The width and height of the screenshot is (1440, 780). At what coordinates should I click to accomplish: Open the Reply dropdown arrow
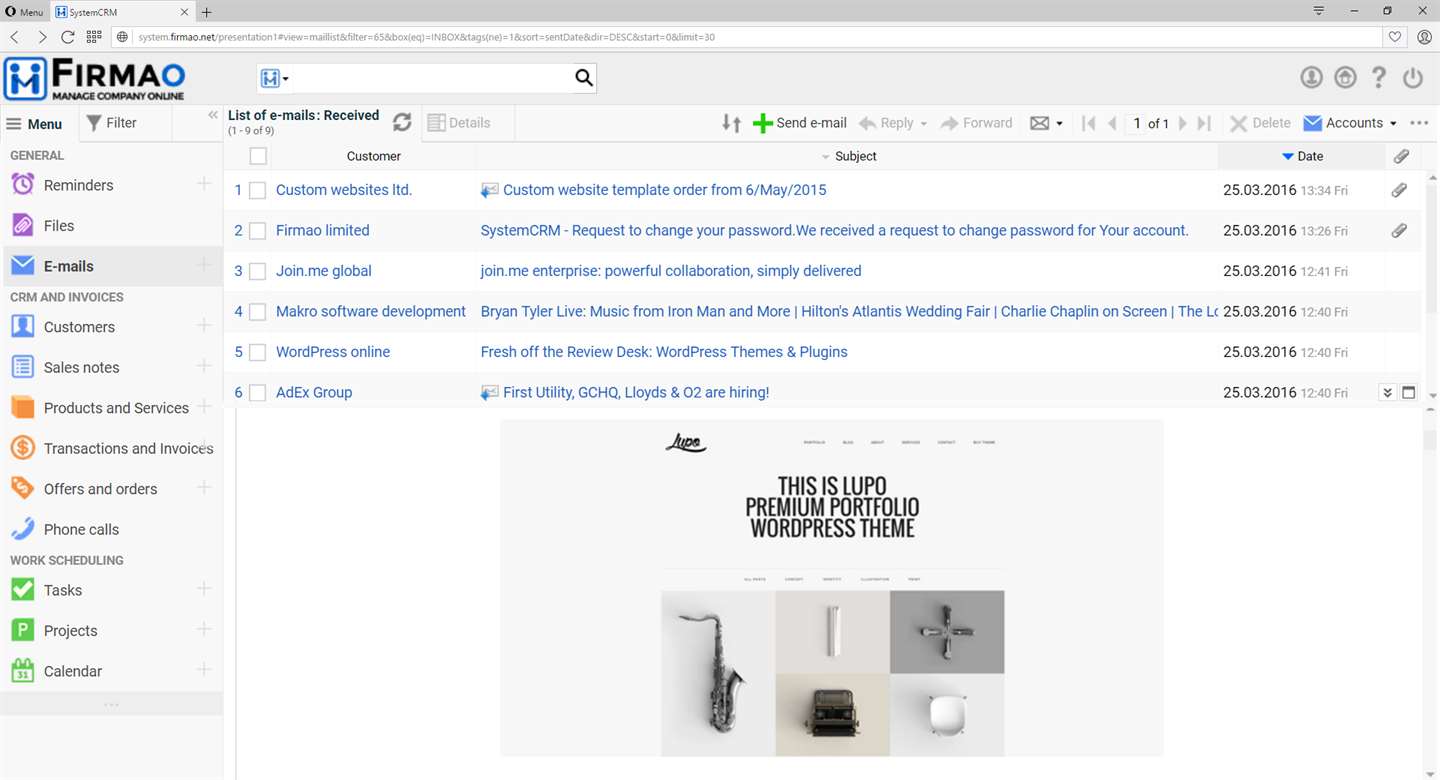923,124
